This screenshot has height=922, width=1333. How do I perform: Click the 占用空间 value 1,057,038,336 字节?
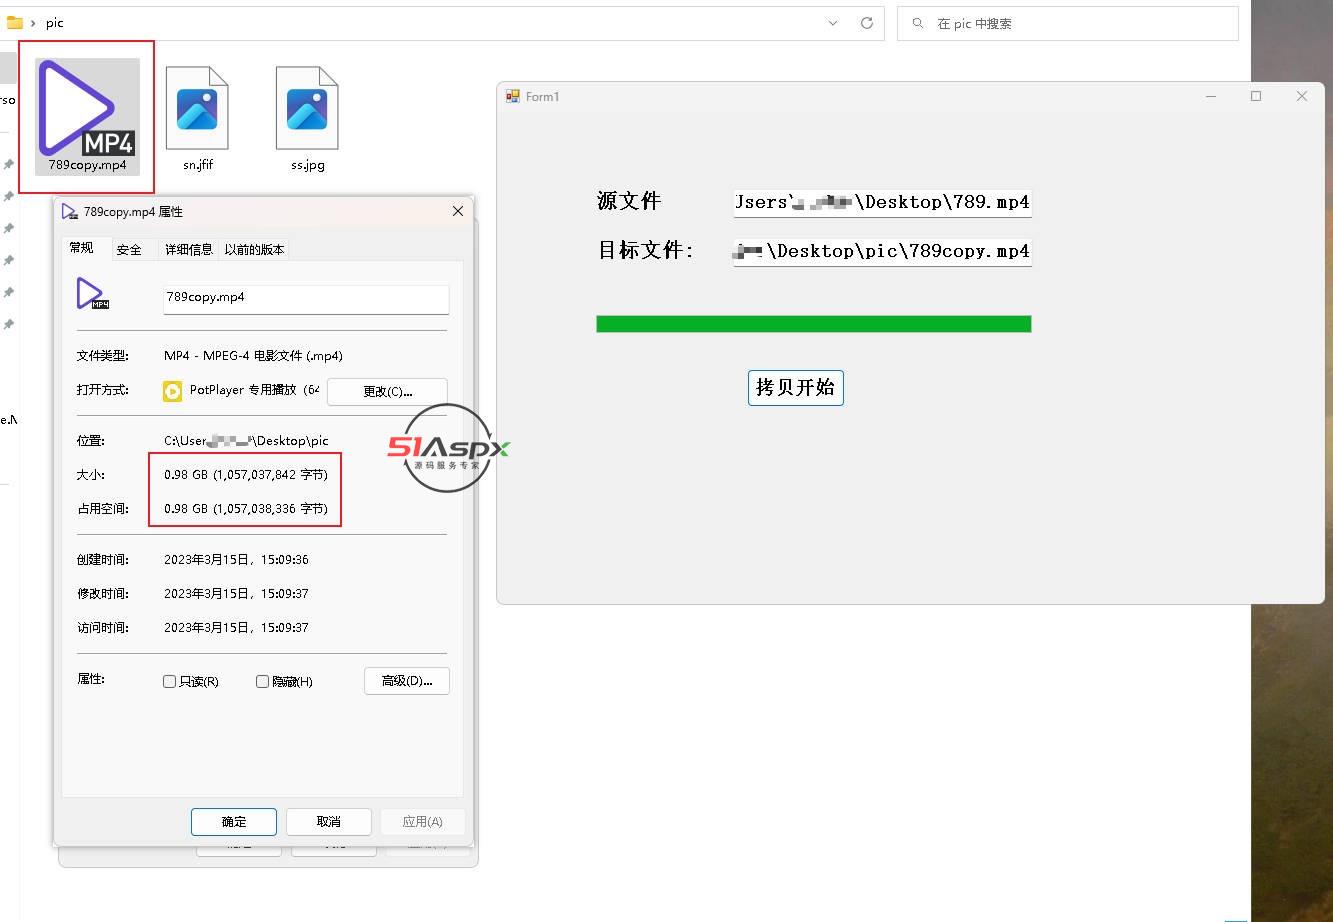point(246,509)
